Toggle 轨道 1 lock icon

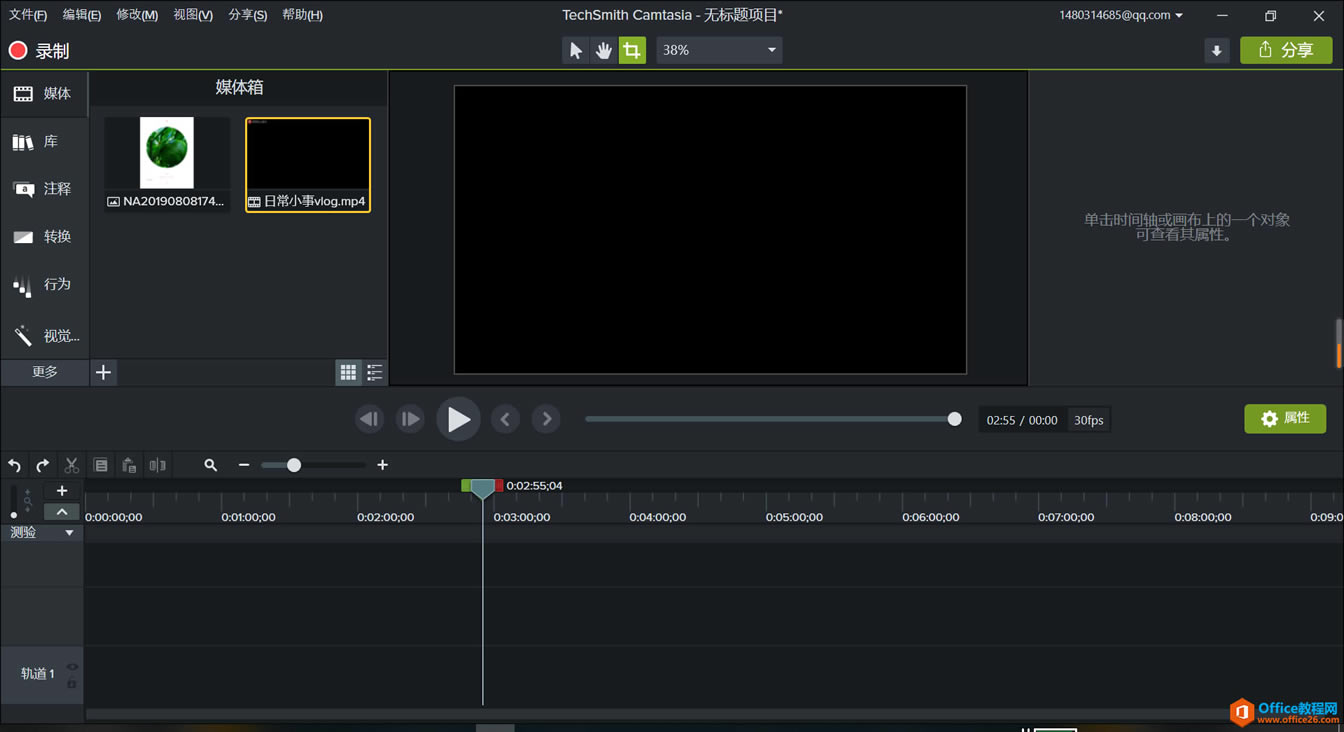tap(72, 684)
